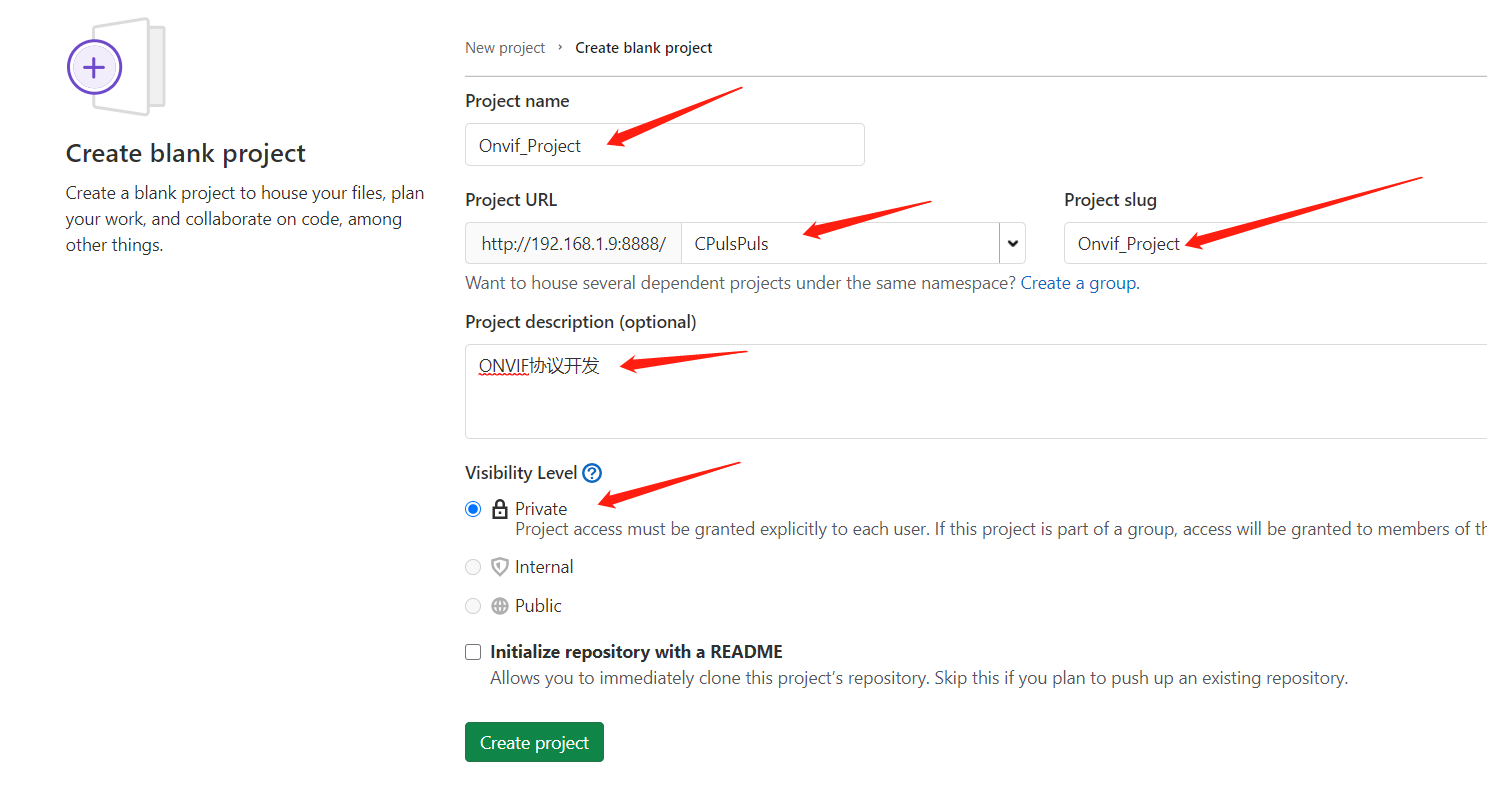Click the blank project plus illustration
1487x792 pixels.
click(116, 67)
